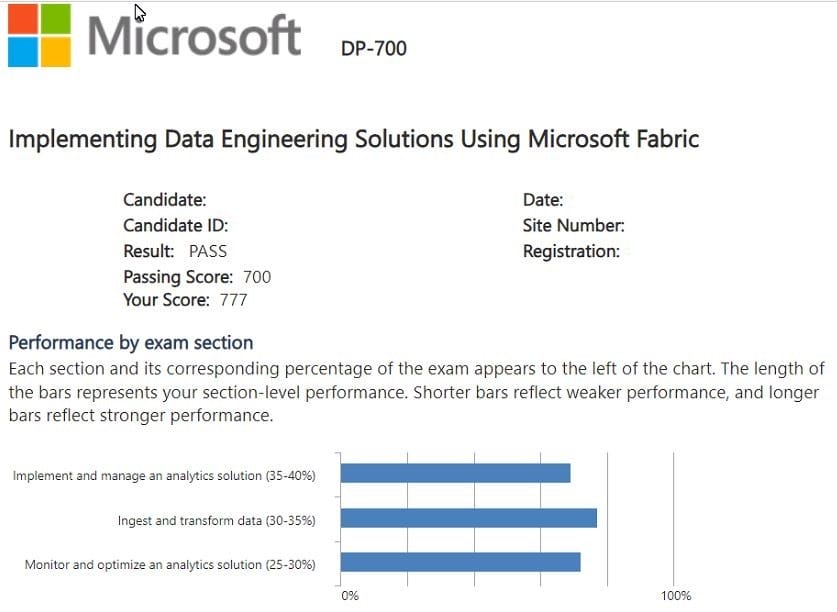Click the Passing Score value 700
The image size is (837, 612).
[x=257, y=277]
